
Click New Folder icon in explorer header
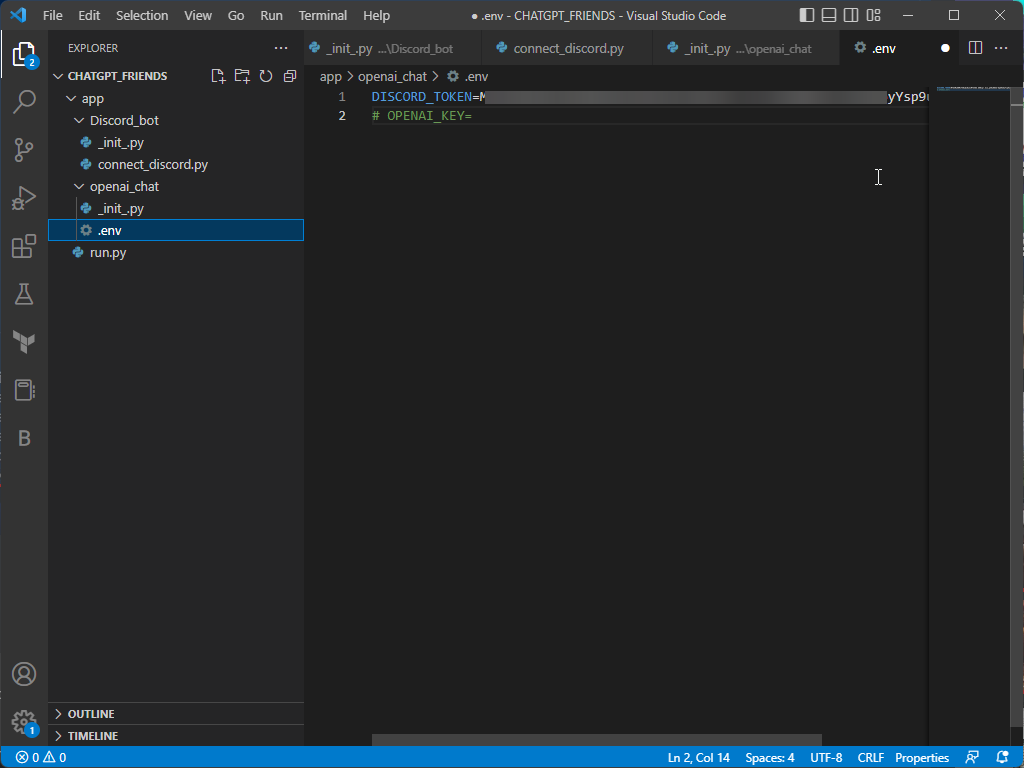pyautogui.click(x=242, y=76)
